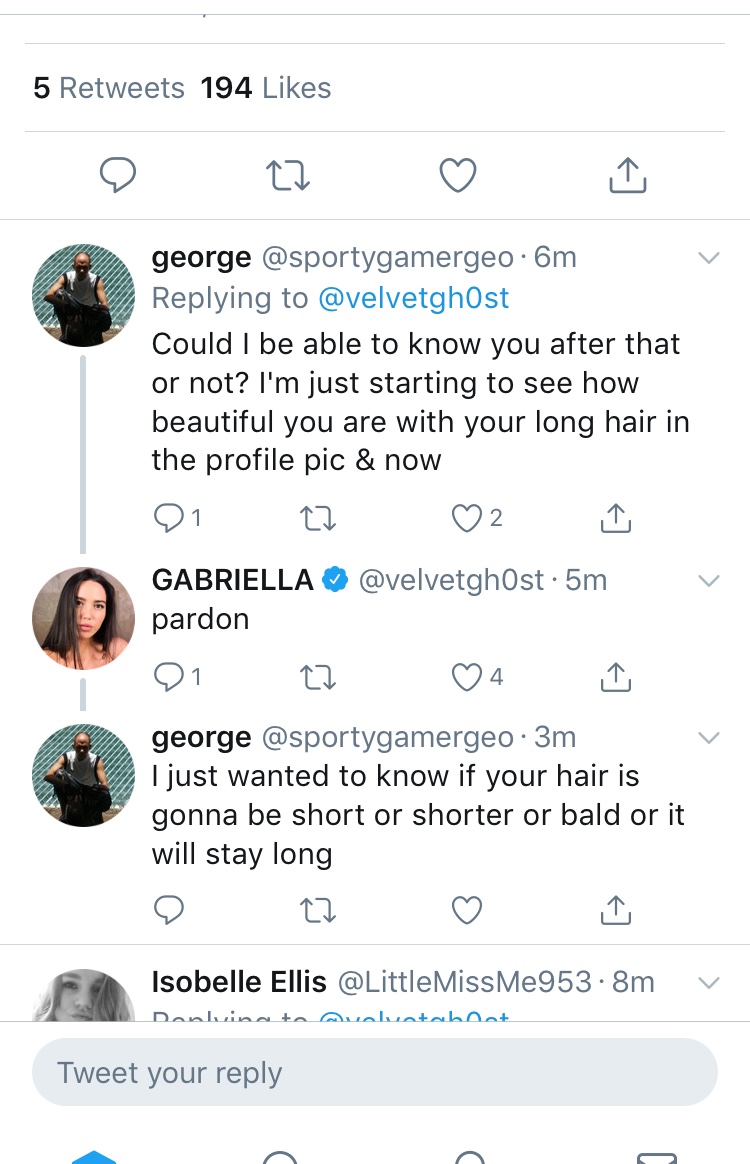Like GABRIELLA's "pardon" tweet
Screen dimensions: 750x1164
click(467, 677)
